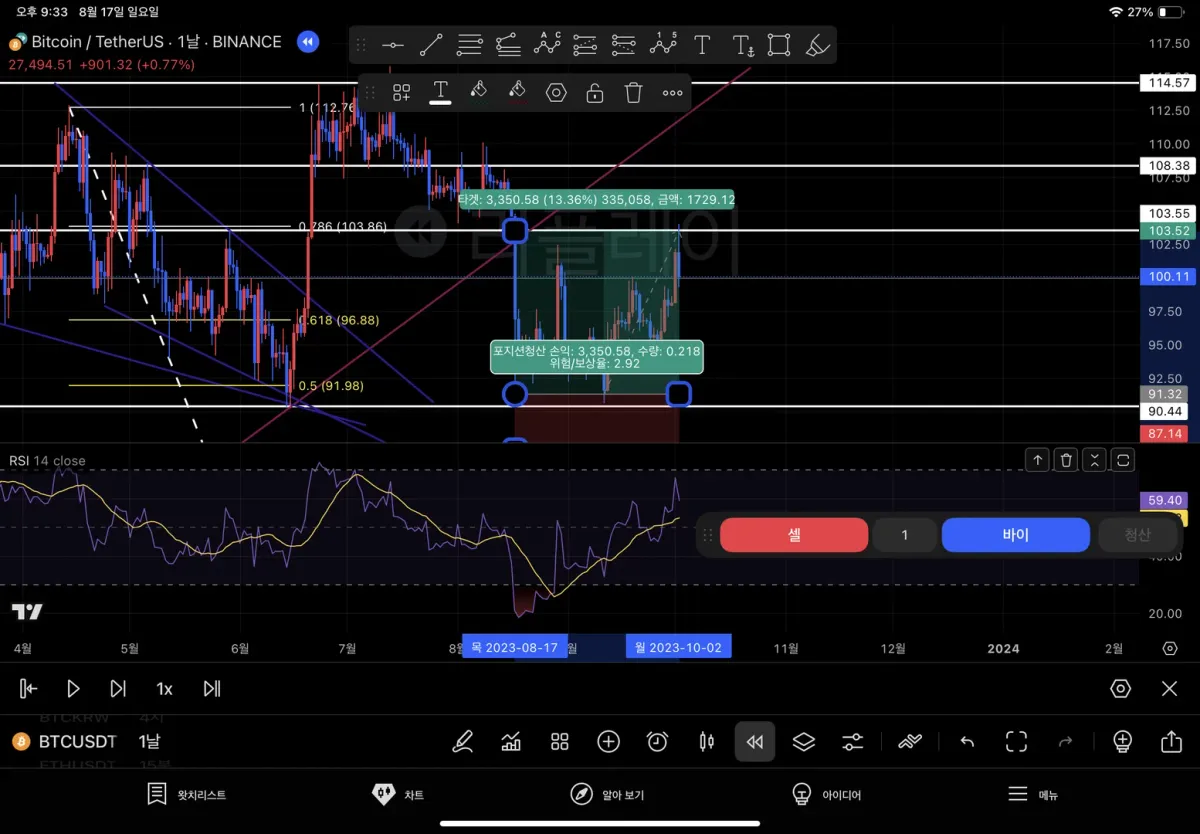Open the 왓치리스트 tab

(186, 795)
